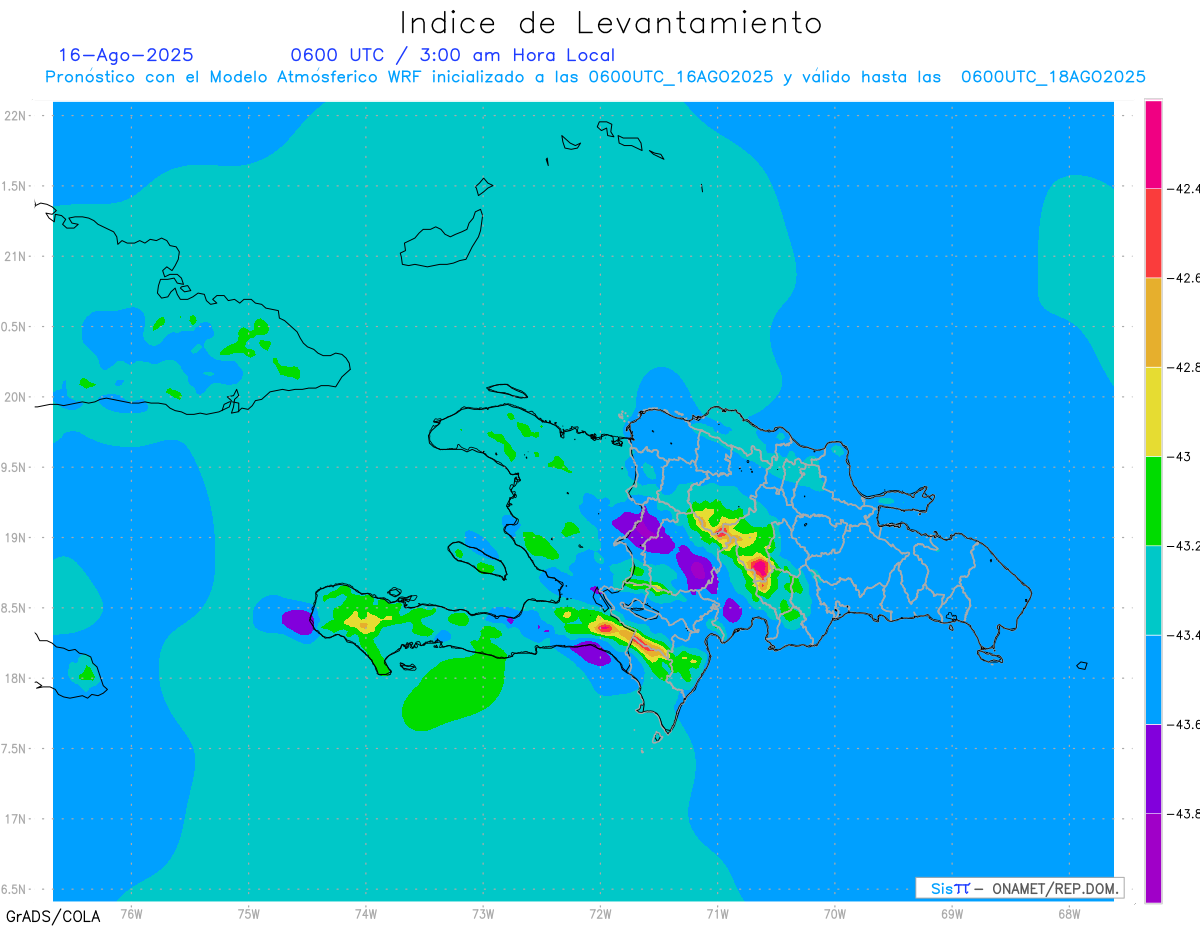Select the blue legend color band

(1153, 679)
